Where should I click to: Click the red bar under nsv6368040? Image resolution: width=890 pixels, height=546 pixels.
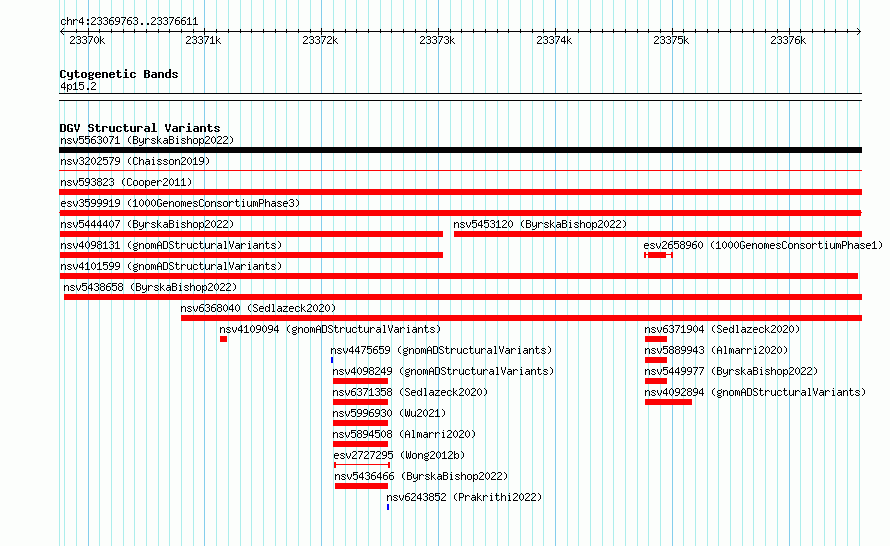point(521,318)
